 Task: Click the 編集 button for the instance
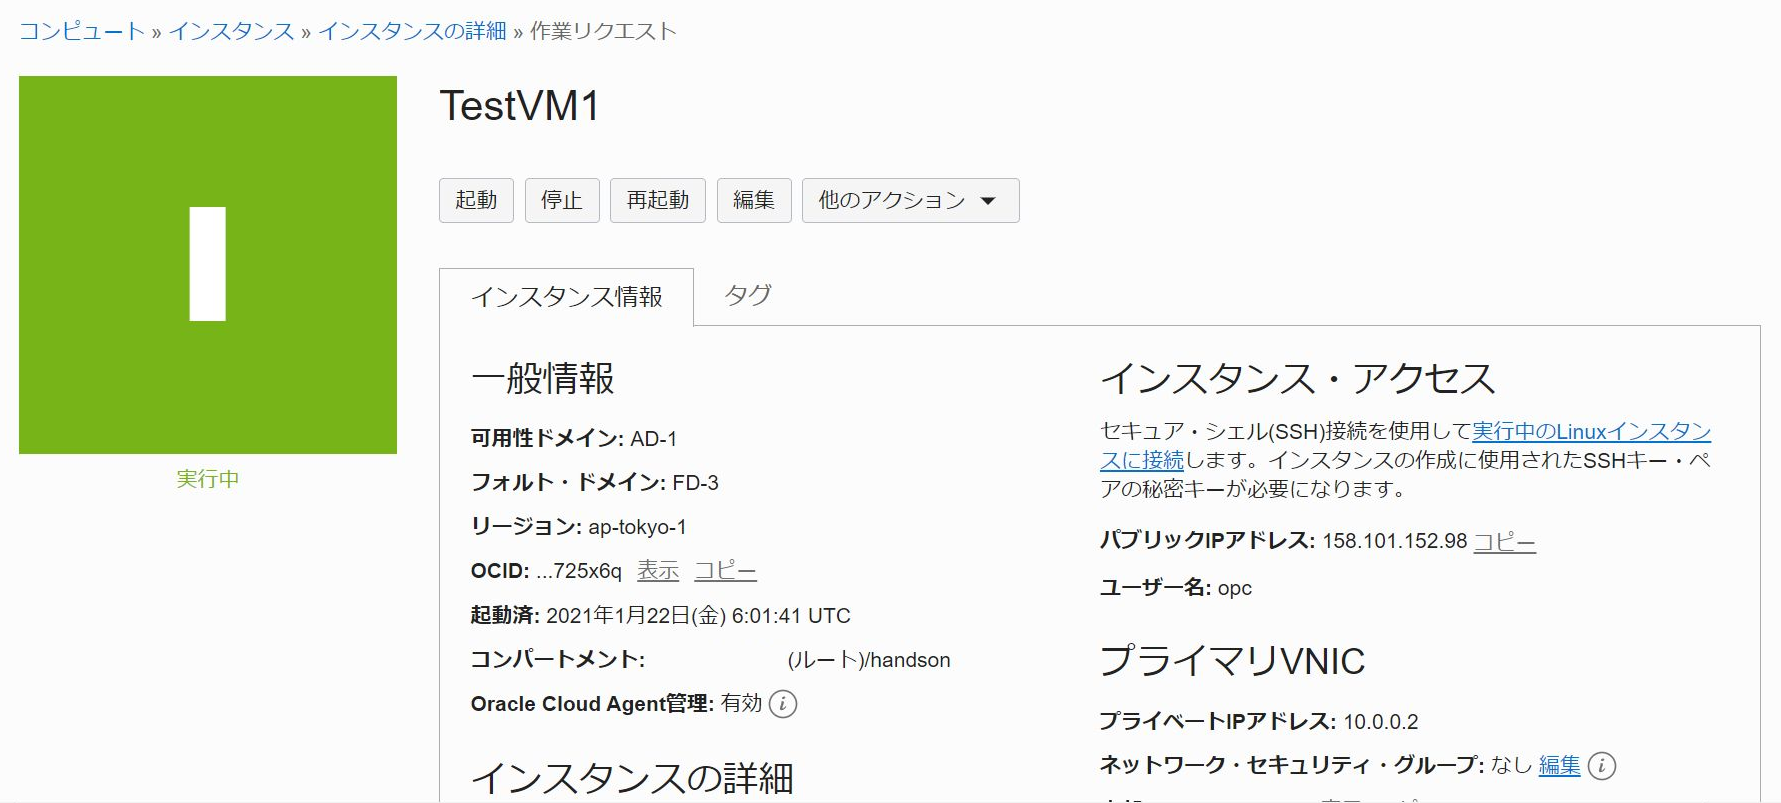click(753, 201)
